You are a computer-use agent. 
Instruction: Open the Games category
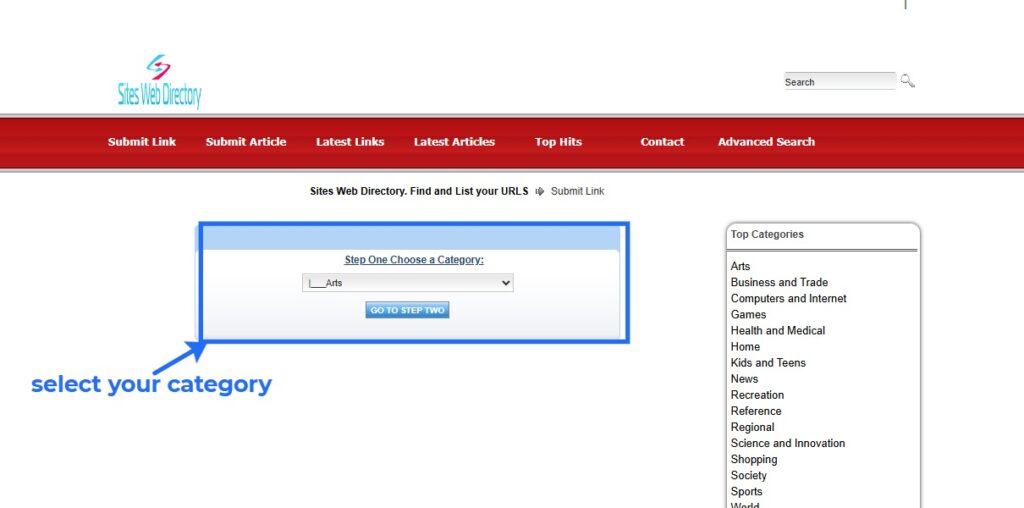tap(748, 314)
